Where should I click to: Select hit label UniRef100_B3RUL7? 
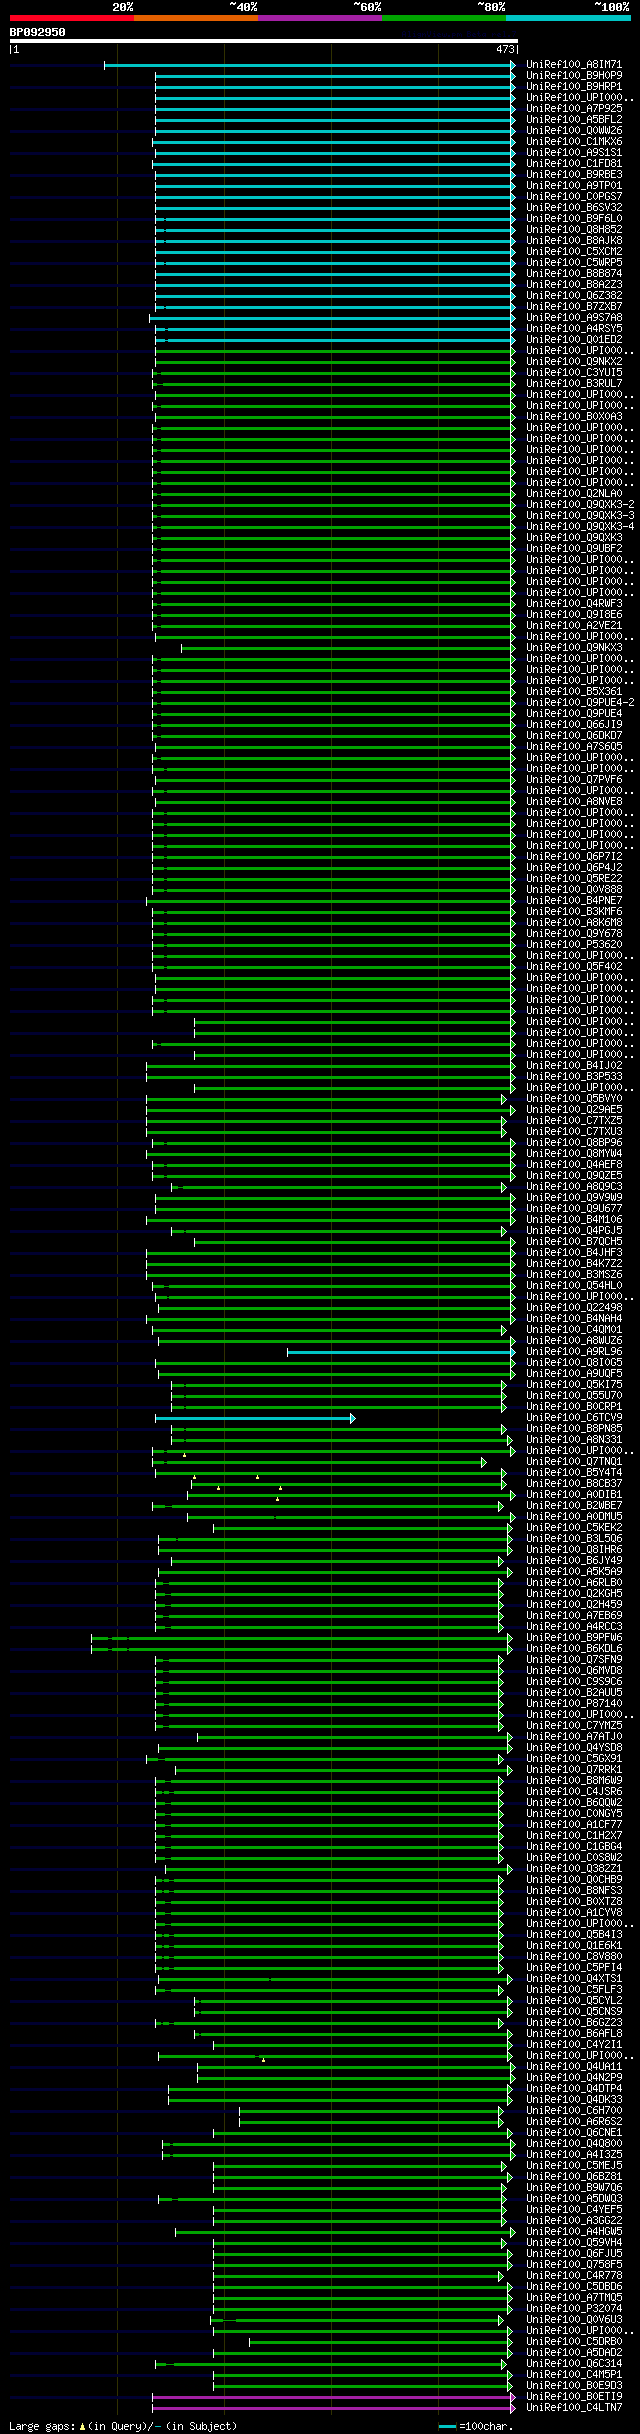tap(574, 383)
